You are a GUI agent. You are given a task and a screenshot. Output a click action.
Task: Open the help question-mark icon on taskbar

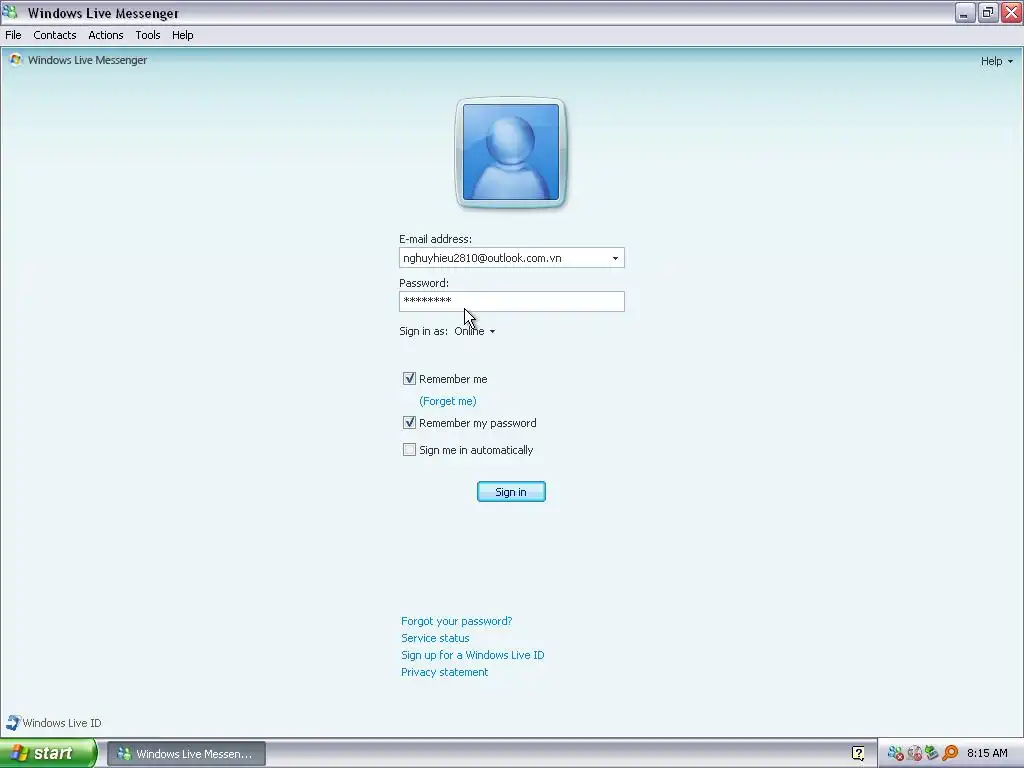coord(858,754)
